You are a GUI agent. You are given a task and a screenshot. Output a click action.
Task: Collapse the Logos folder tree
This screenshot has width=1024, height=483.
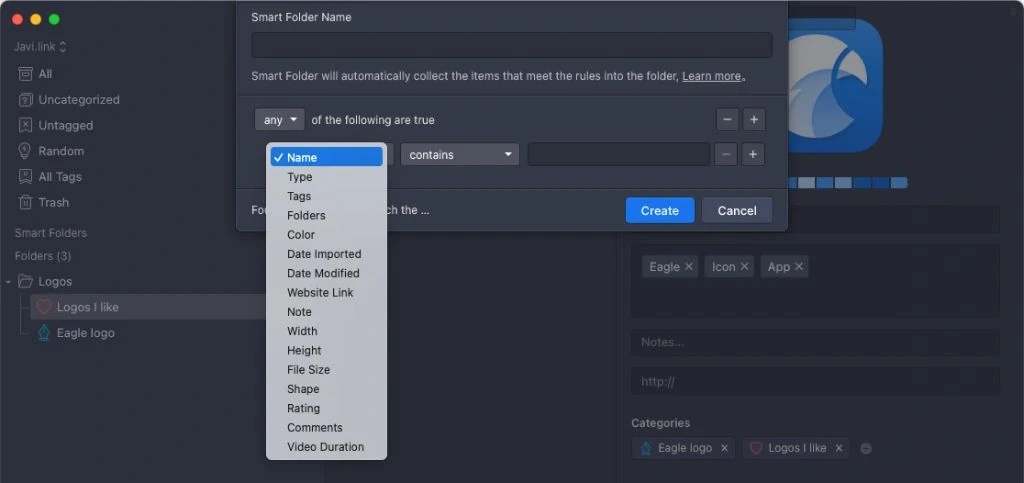click(x=9, y=282)
